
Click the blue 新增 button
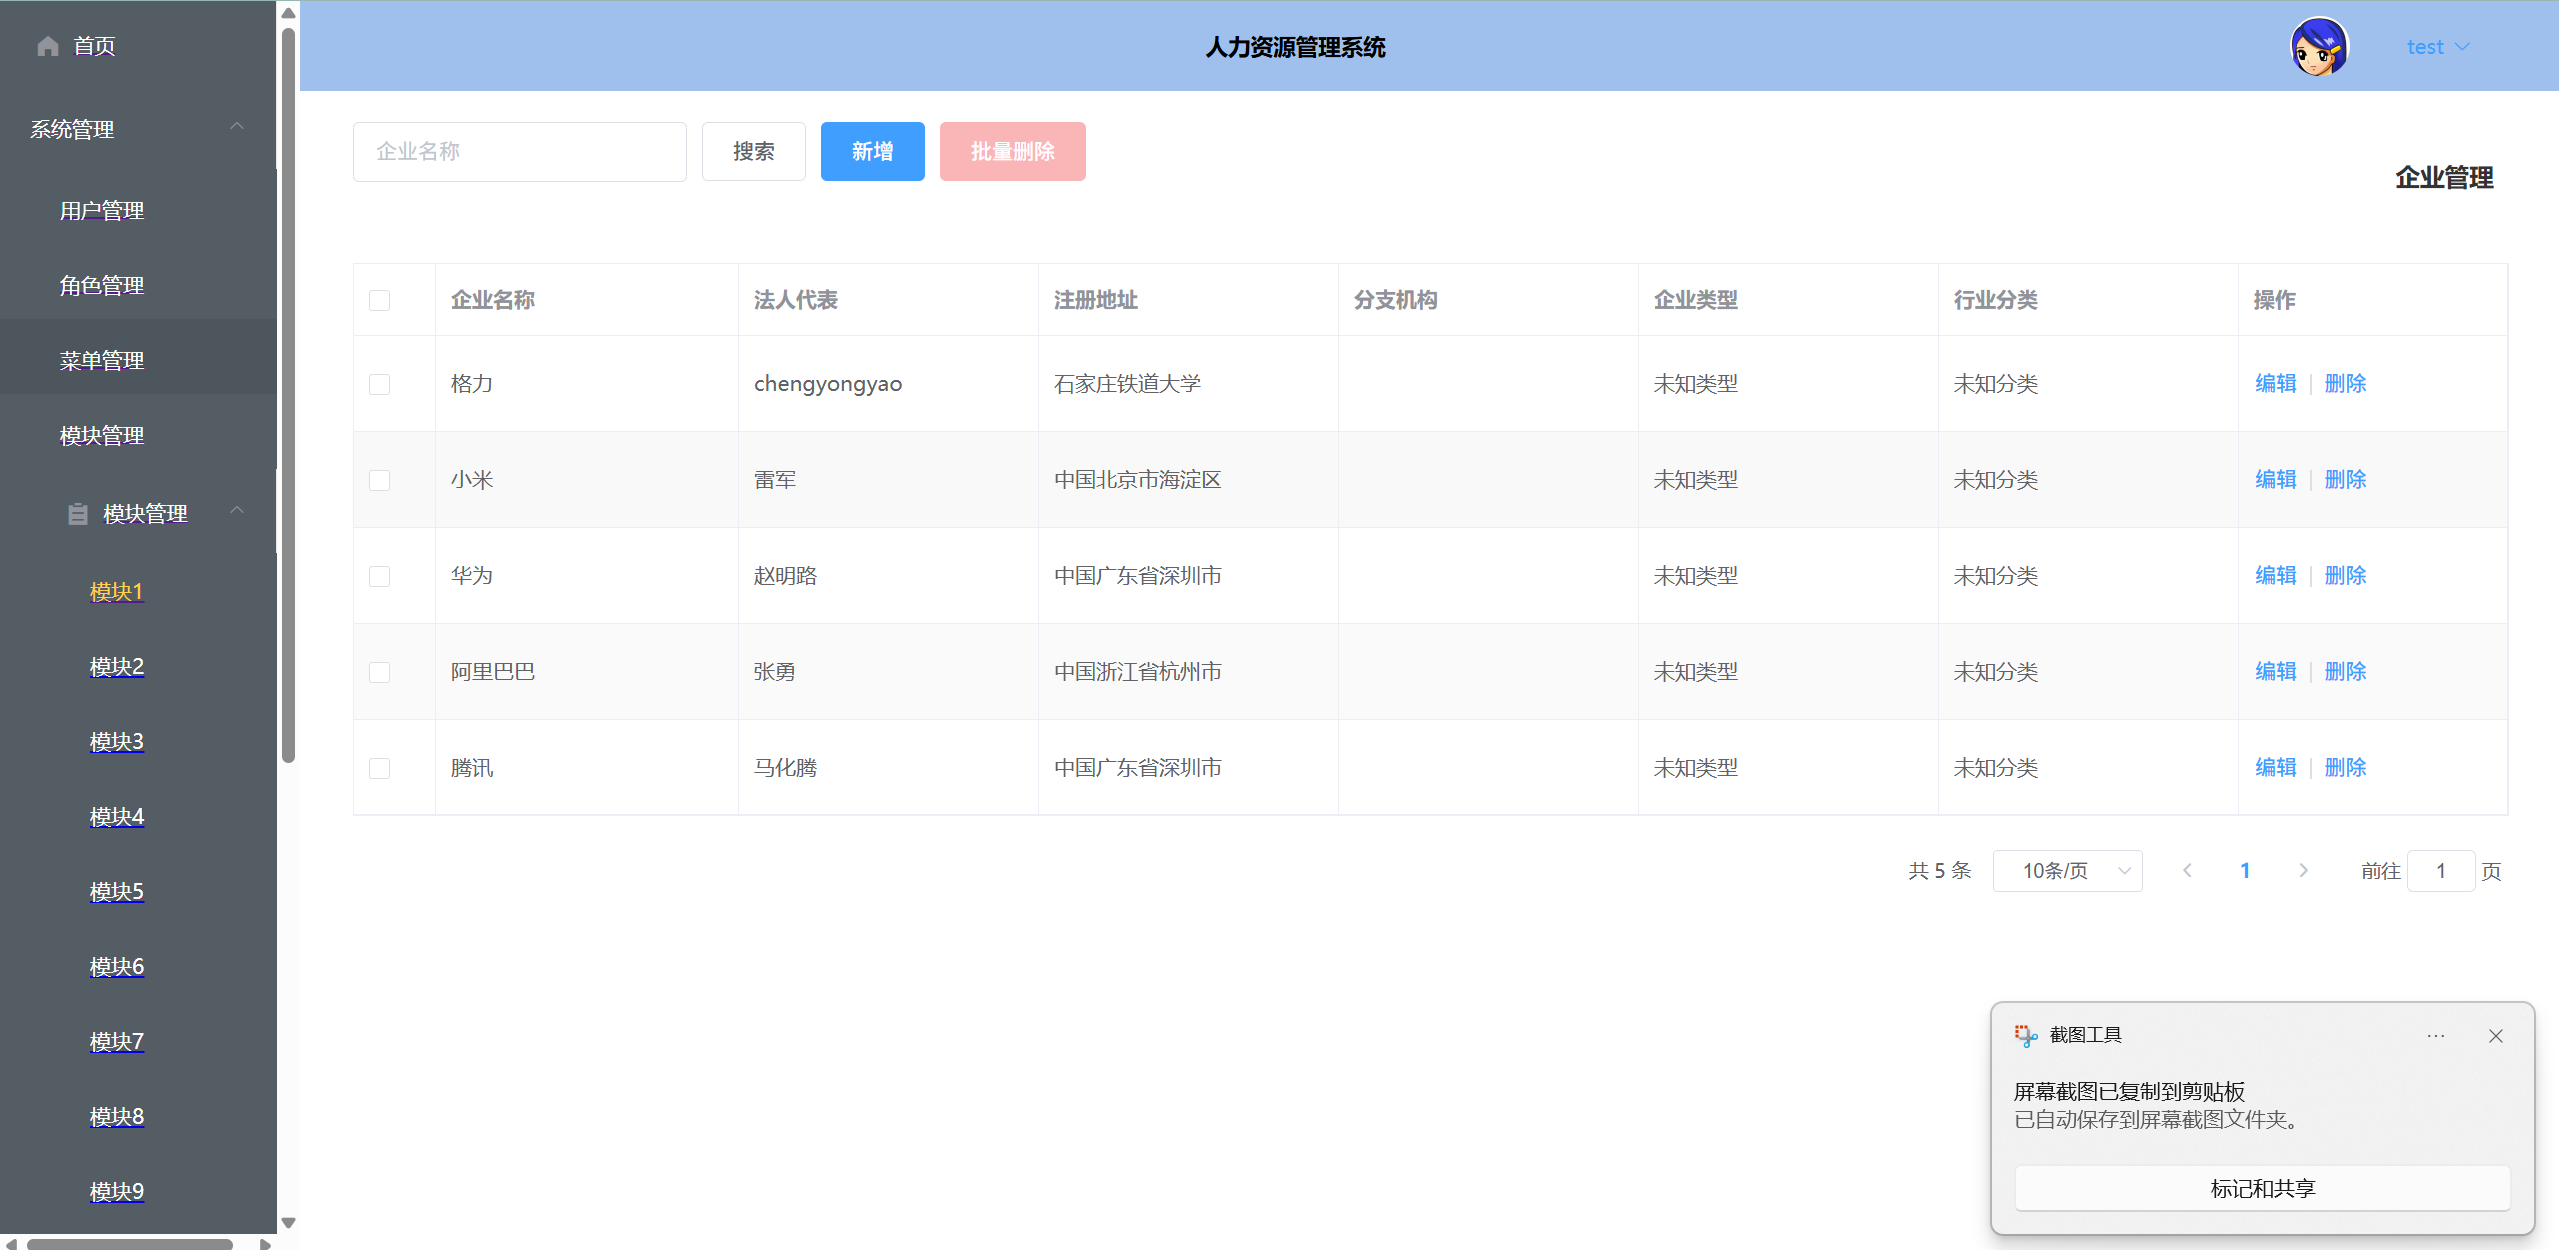click(x=872, y=152)
